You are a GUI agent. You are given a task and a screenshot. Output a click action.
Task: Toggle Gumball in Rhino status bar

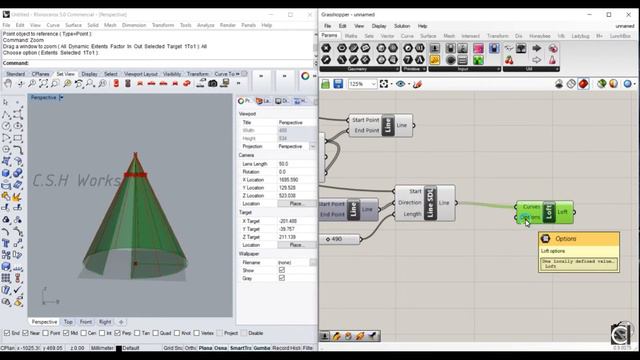tap(261, 348)
